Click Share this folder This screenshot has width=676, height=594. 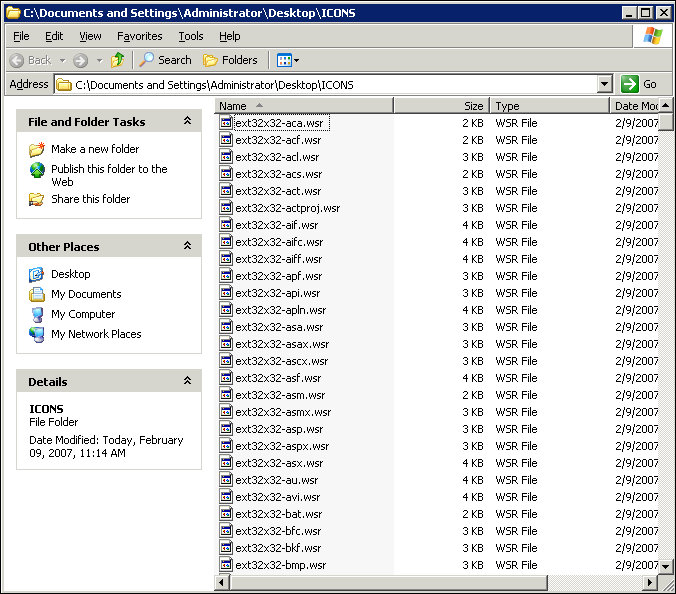[x=91, y=199]
